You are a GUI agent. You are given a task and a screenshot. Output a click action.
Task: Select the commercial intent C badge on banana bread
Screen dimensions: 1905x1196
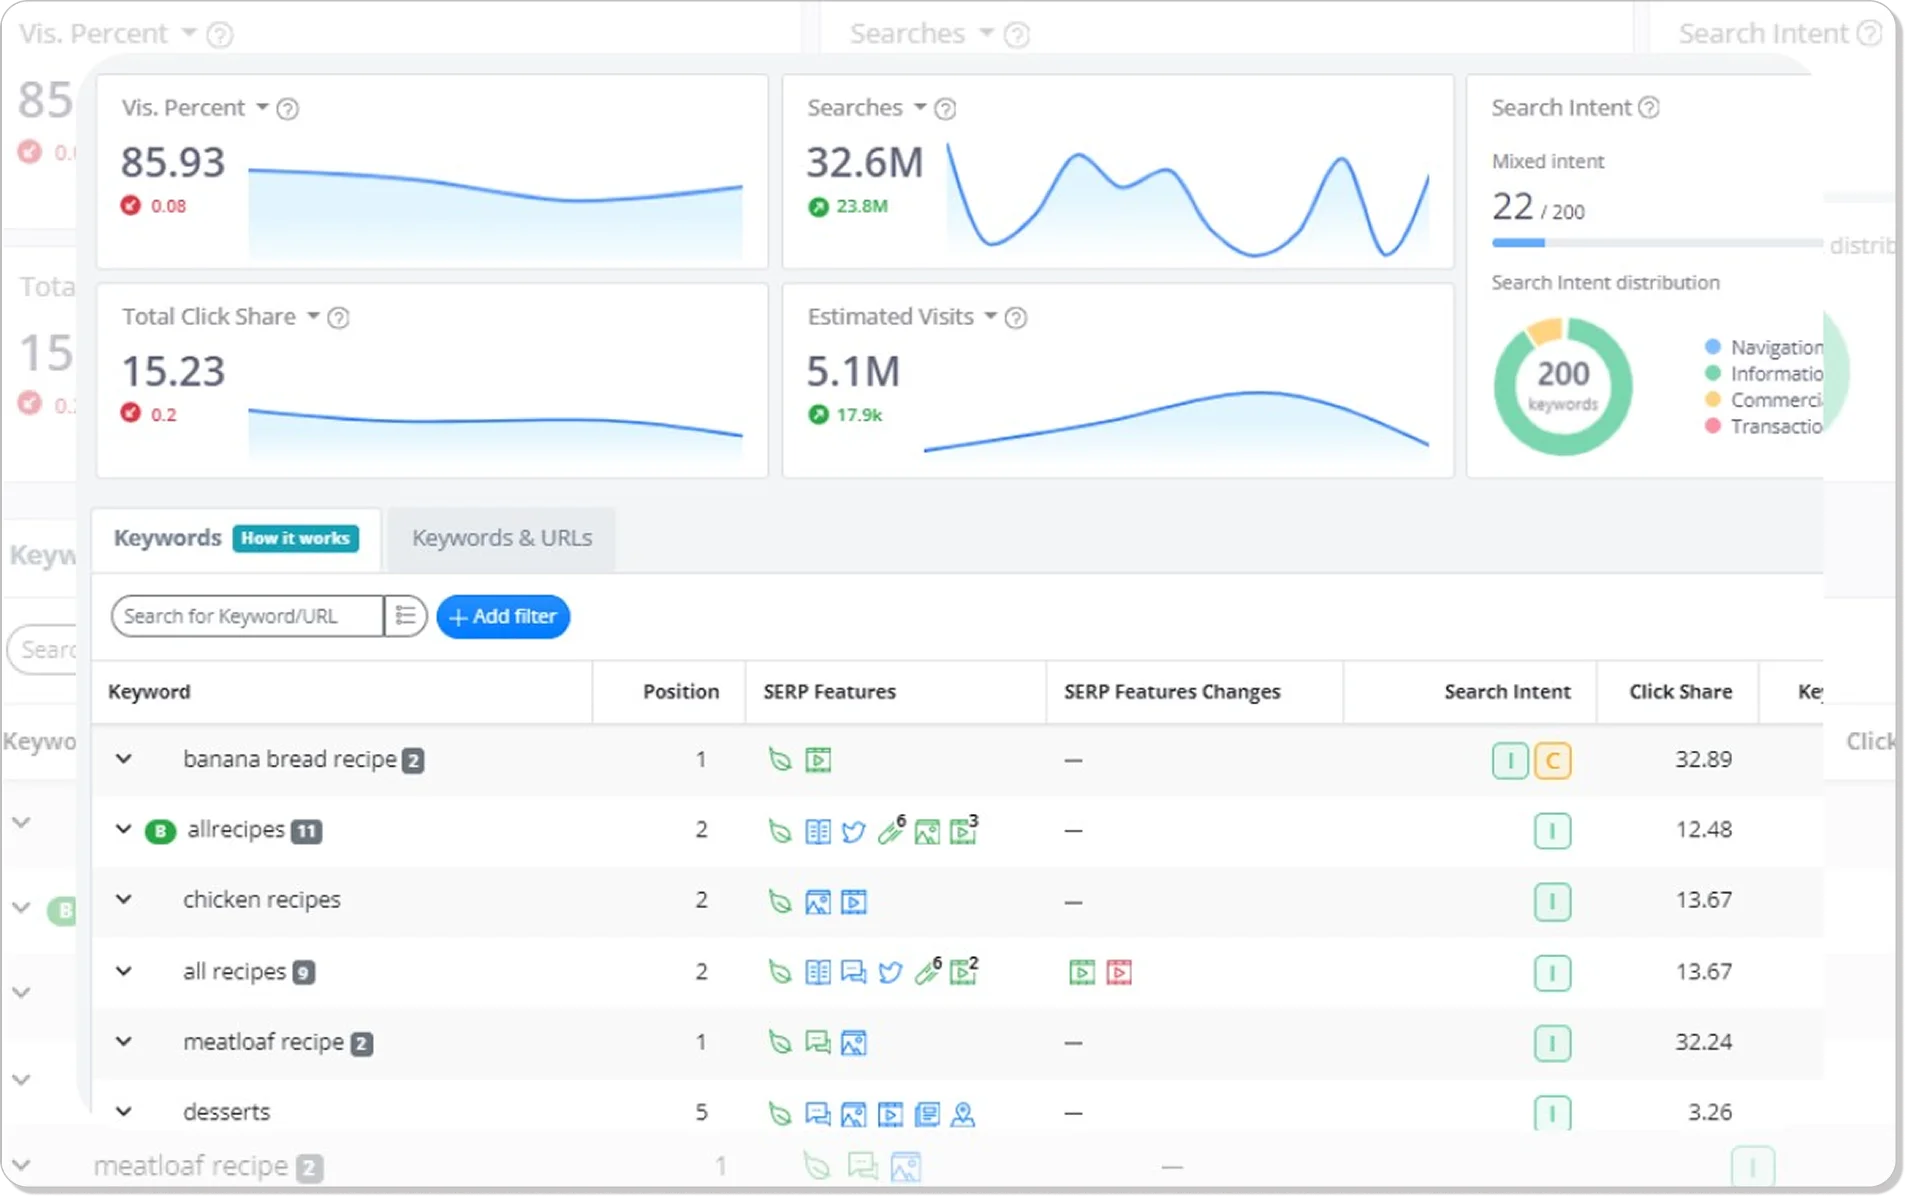1555,760
